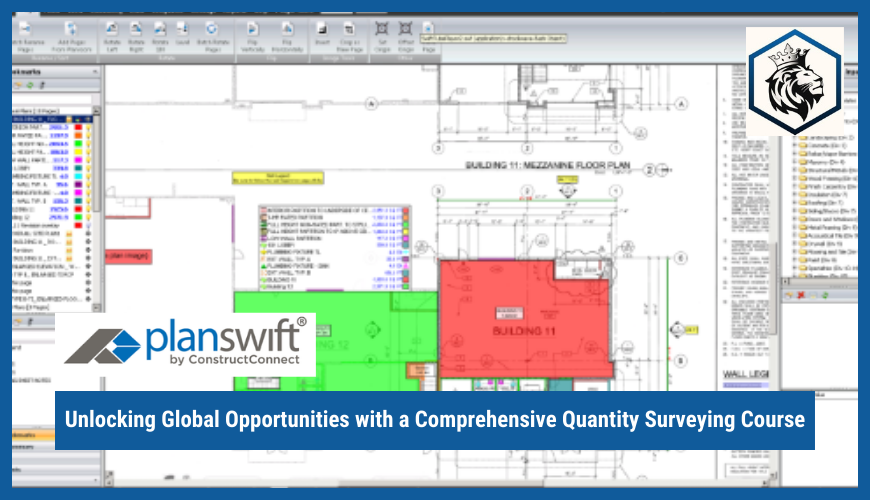Select the Doors and Windows folder

click(830, 219)
